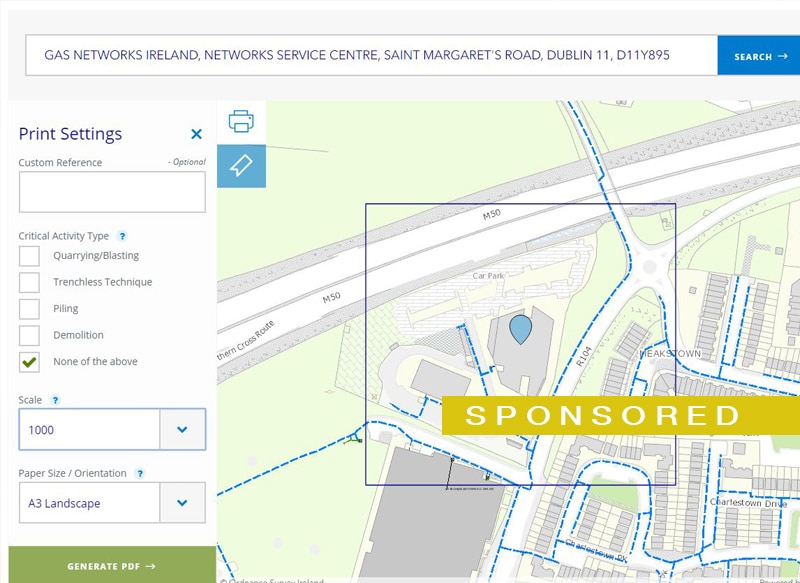Tick the Piling checkbox
800x583 pixels.
30,309
